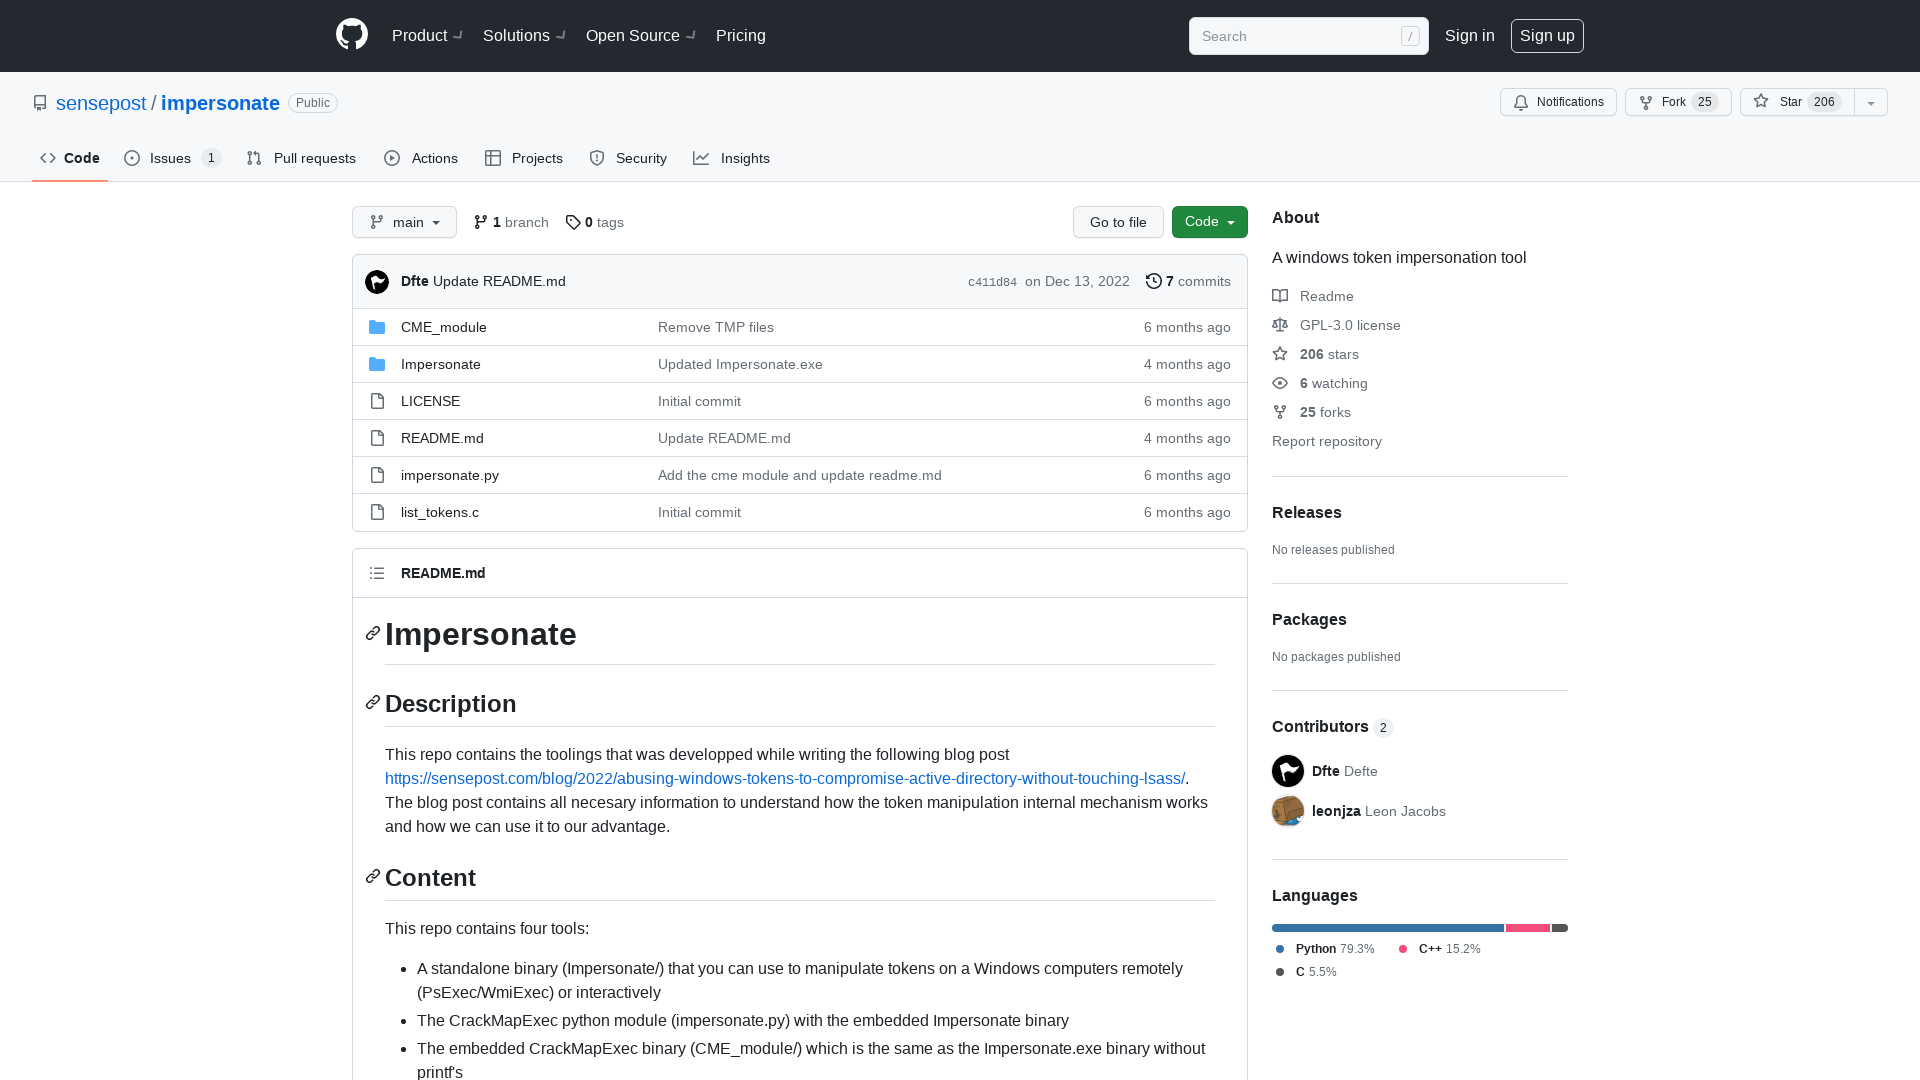View the 7 commits history
This screenshot has height=1080, width=1920.
tap(1188, 281)
